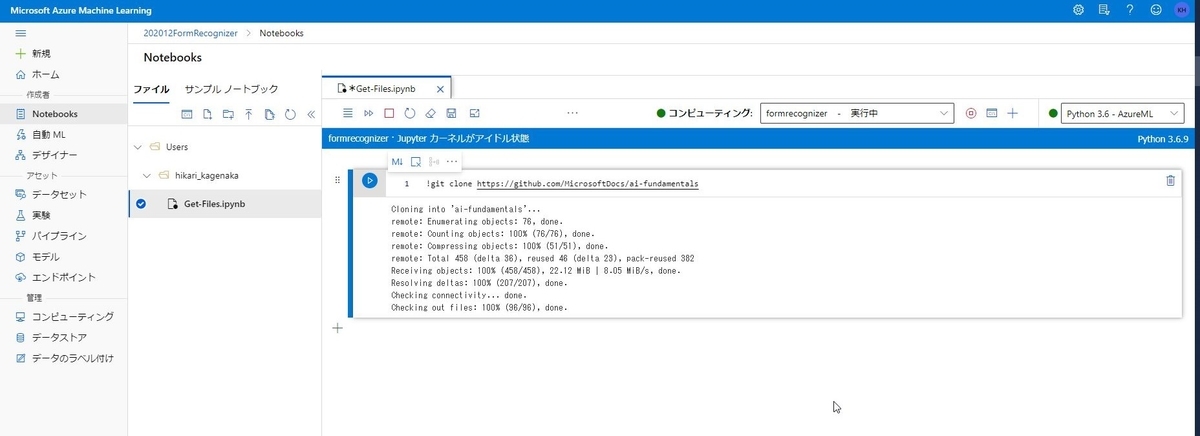Viewport: 1200px width, 436px height.
Task: Open the compute formrecognizer dropdown
Action: click(x=857, y=114)
